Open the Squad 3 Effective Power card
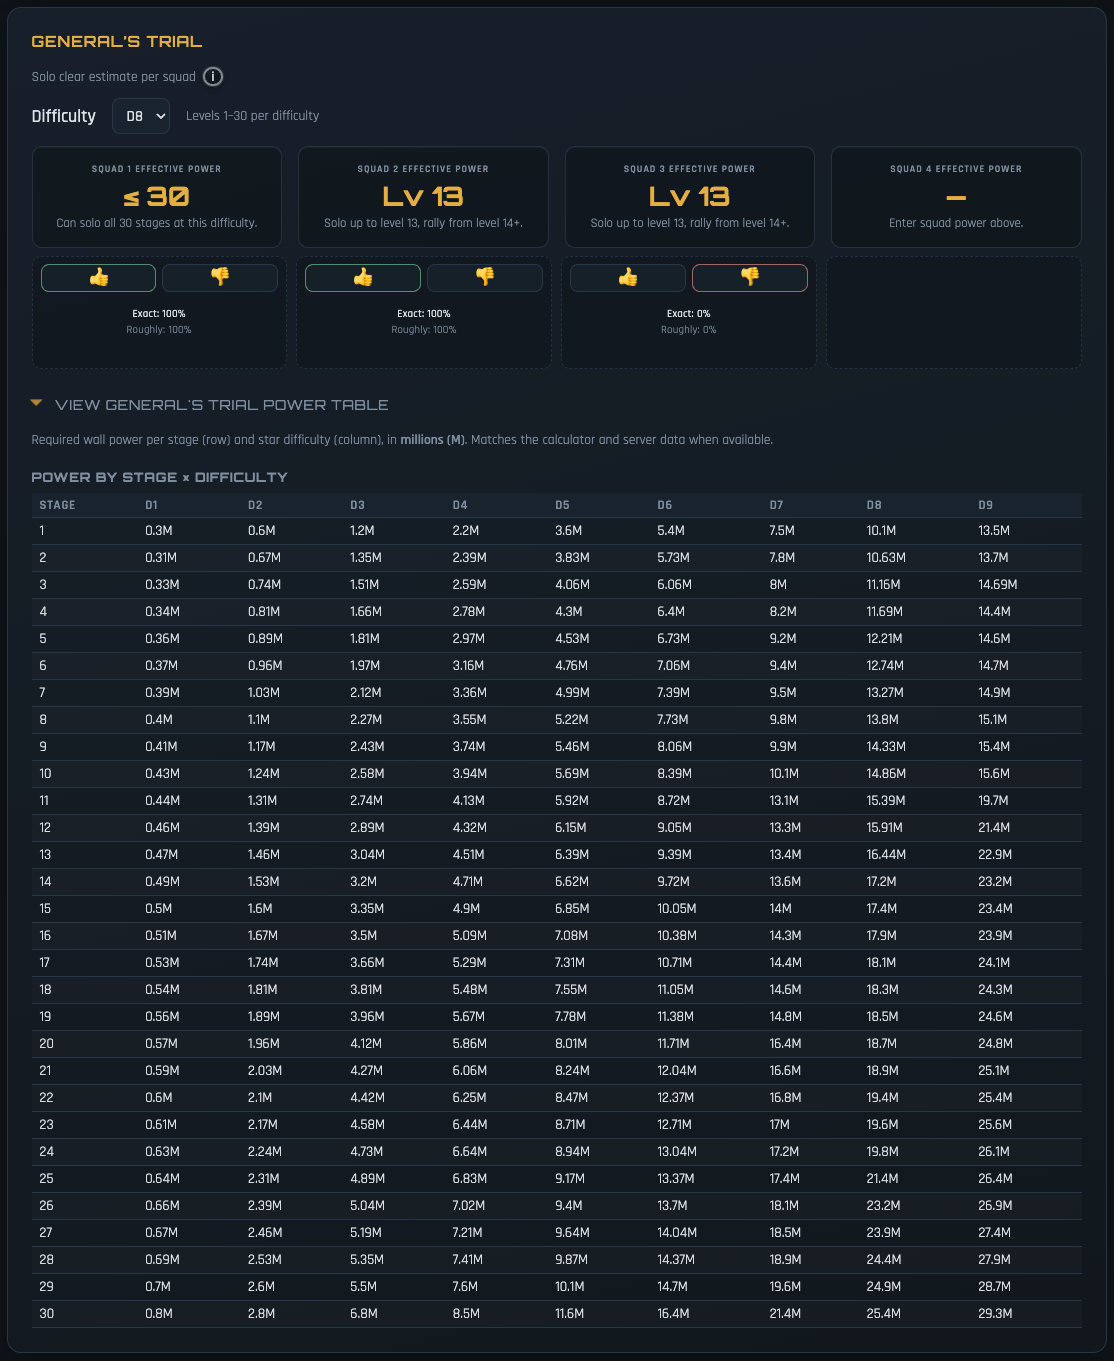Image resolution: width=1114 pixels, height=1361 pixels. [690, 197]
